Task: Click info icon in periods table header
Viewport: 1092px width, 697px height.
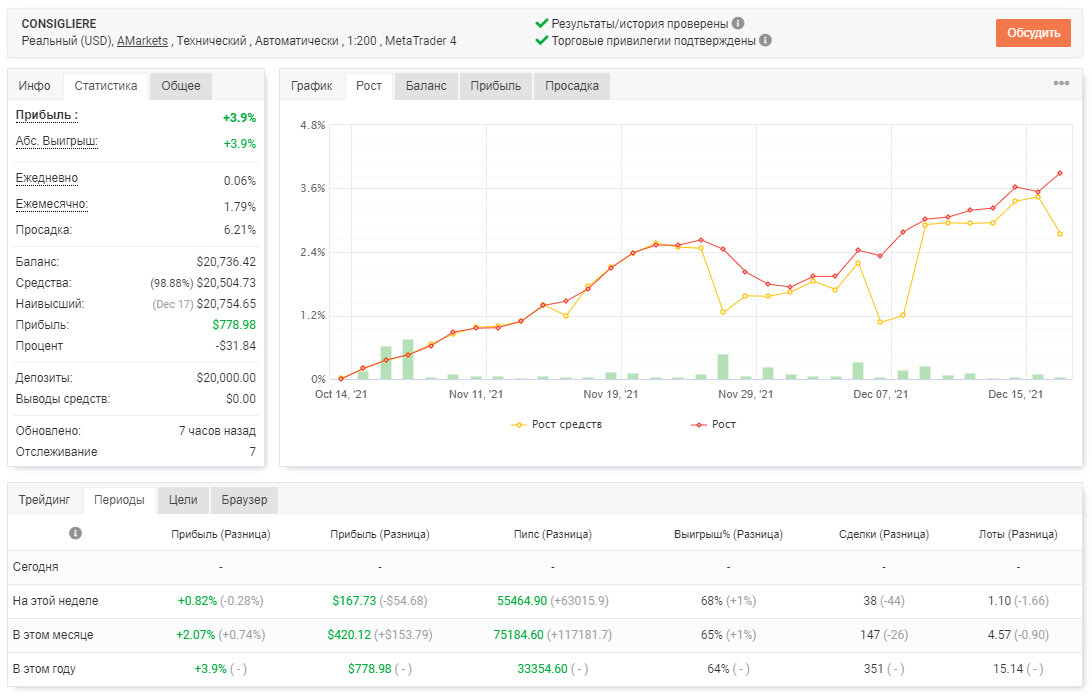Action: [x=75, y=533]
